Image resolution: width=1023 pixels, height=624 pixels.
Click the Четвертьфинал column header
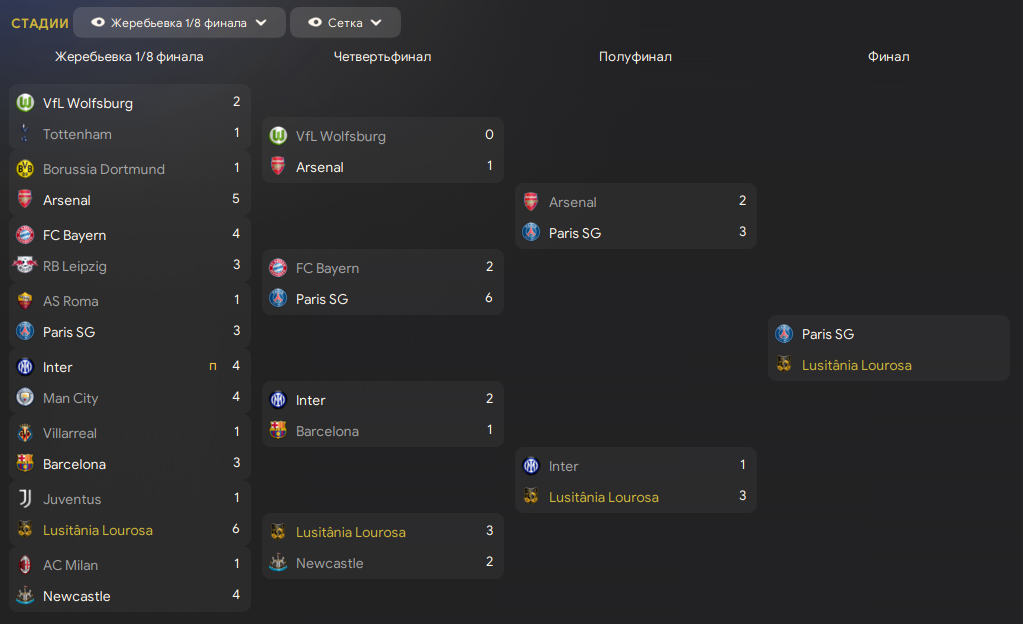(x=382, y=57)
